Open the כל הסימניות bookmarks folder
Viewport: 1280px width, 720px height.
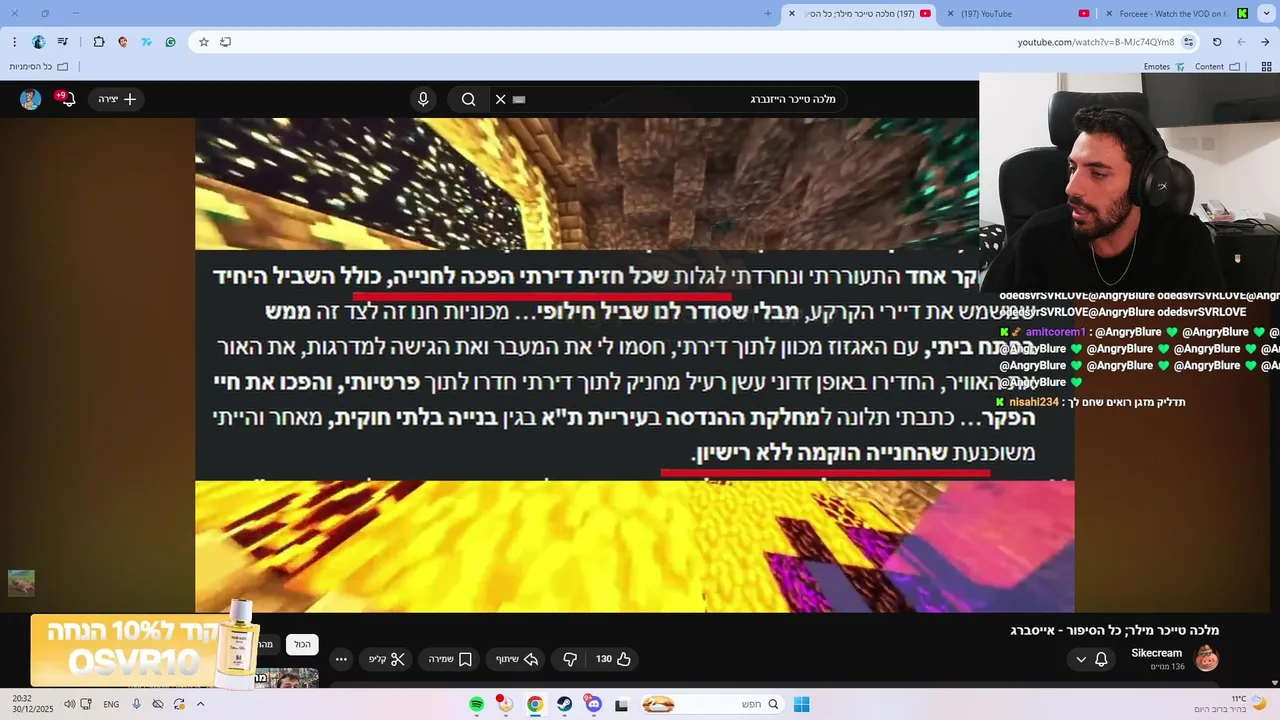point(38,67)
